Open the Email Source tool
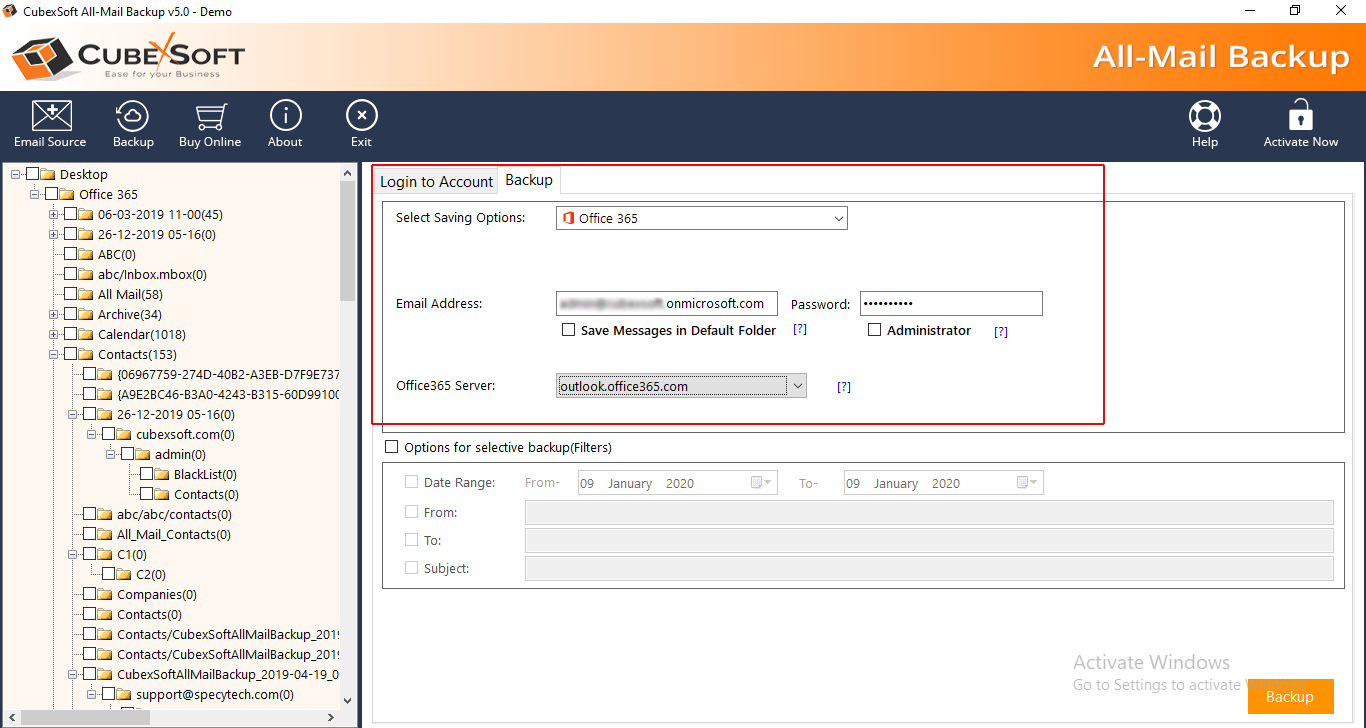The height and width of the screenshot is (728, 1366). point(50,124)
